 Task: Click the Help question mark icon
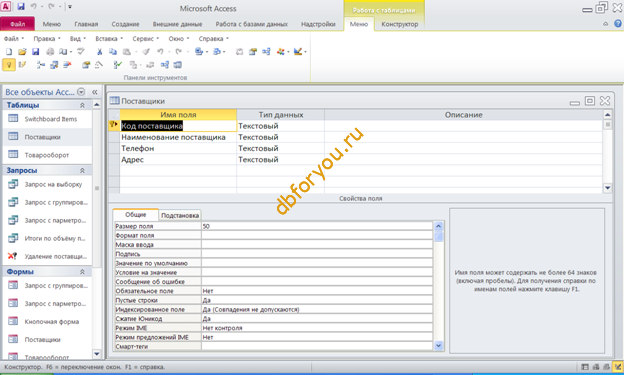pos(618,24)
